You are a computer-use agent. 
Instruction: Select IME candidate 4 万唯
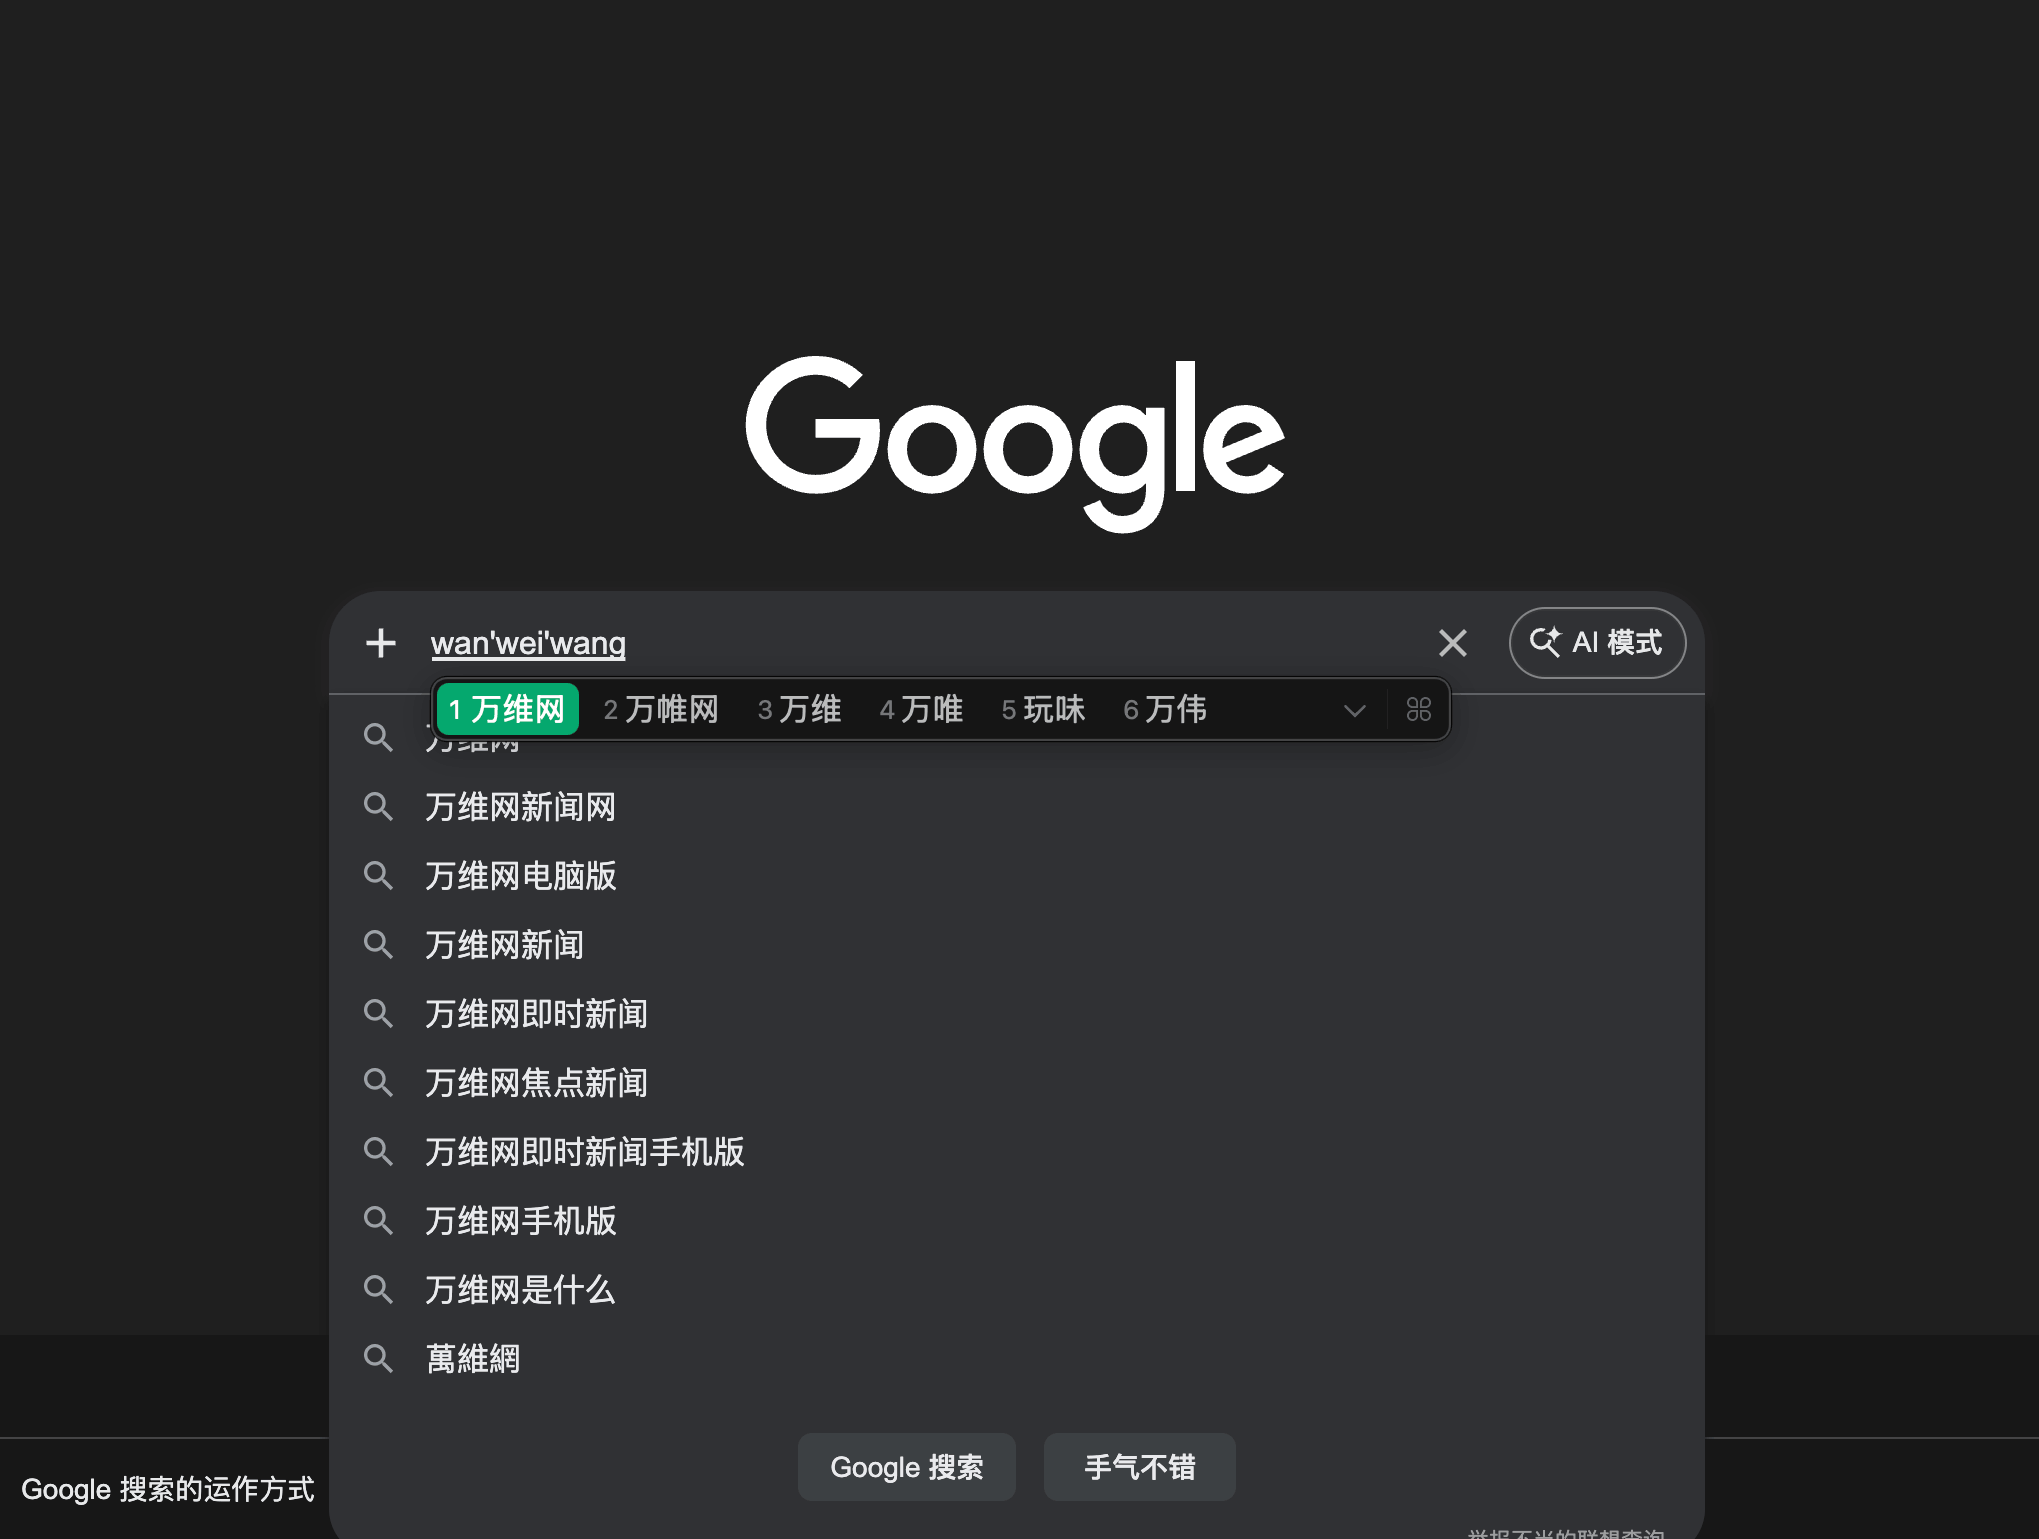point(921,709)
